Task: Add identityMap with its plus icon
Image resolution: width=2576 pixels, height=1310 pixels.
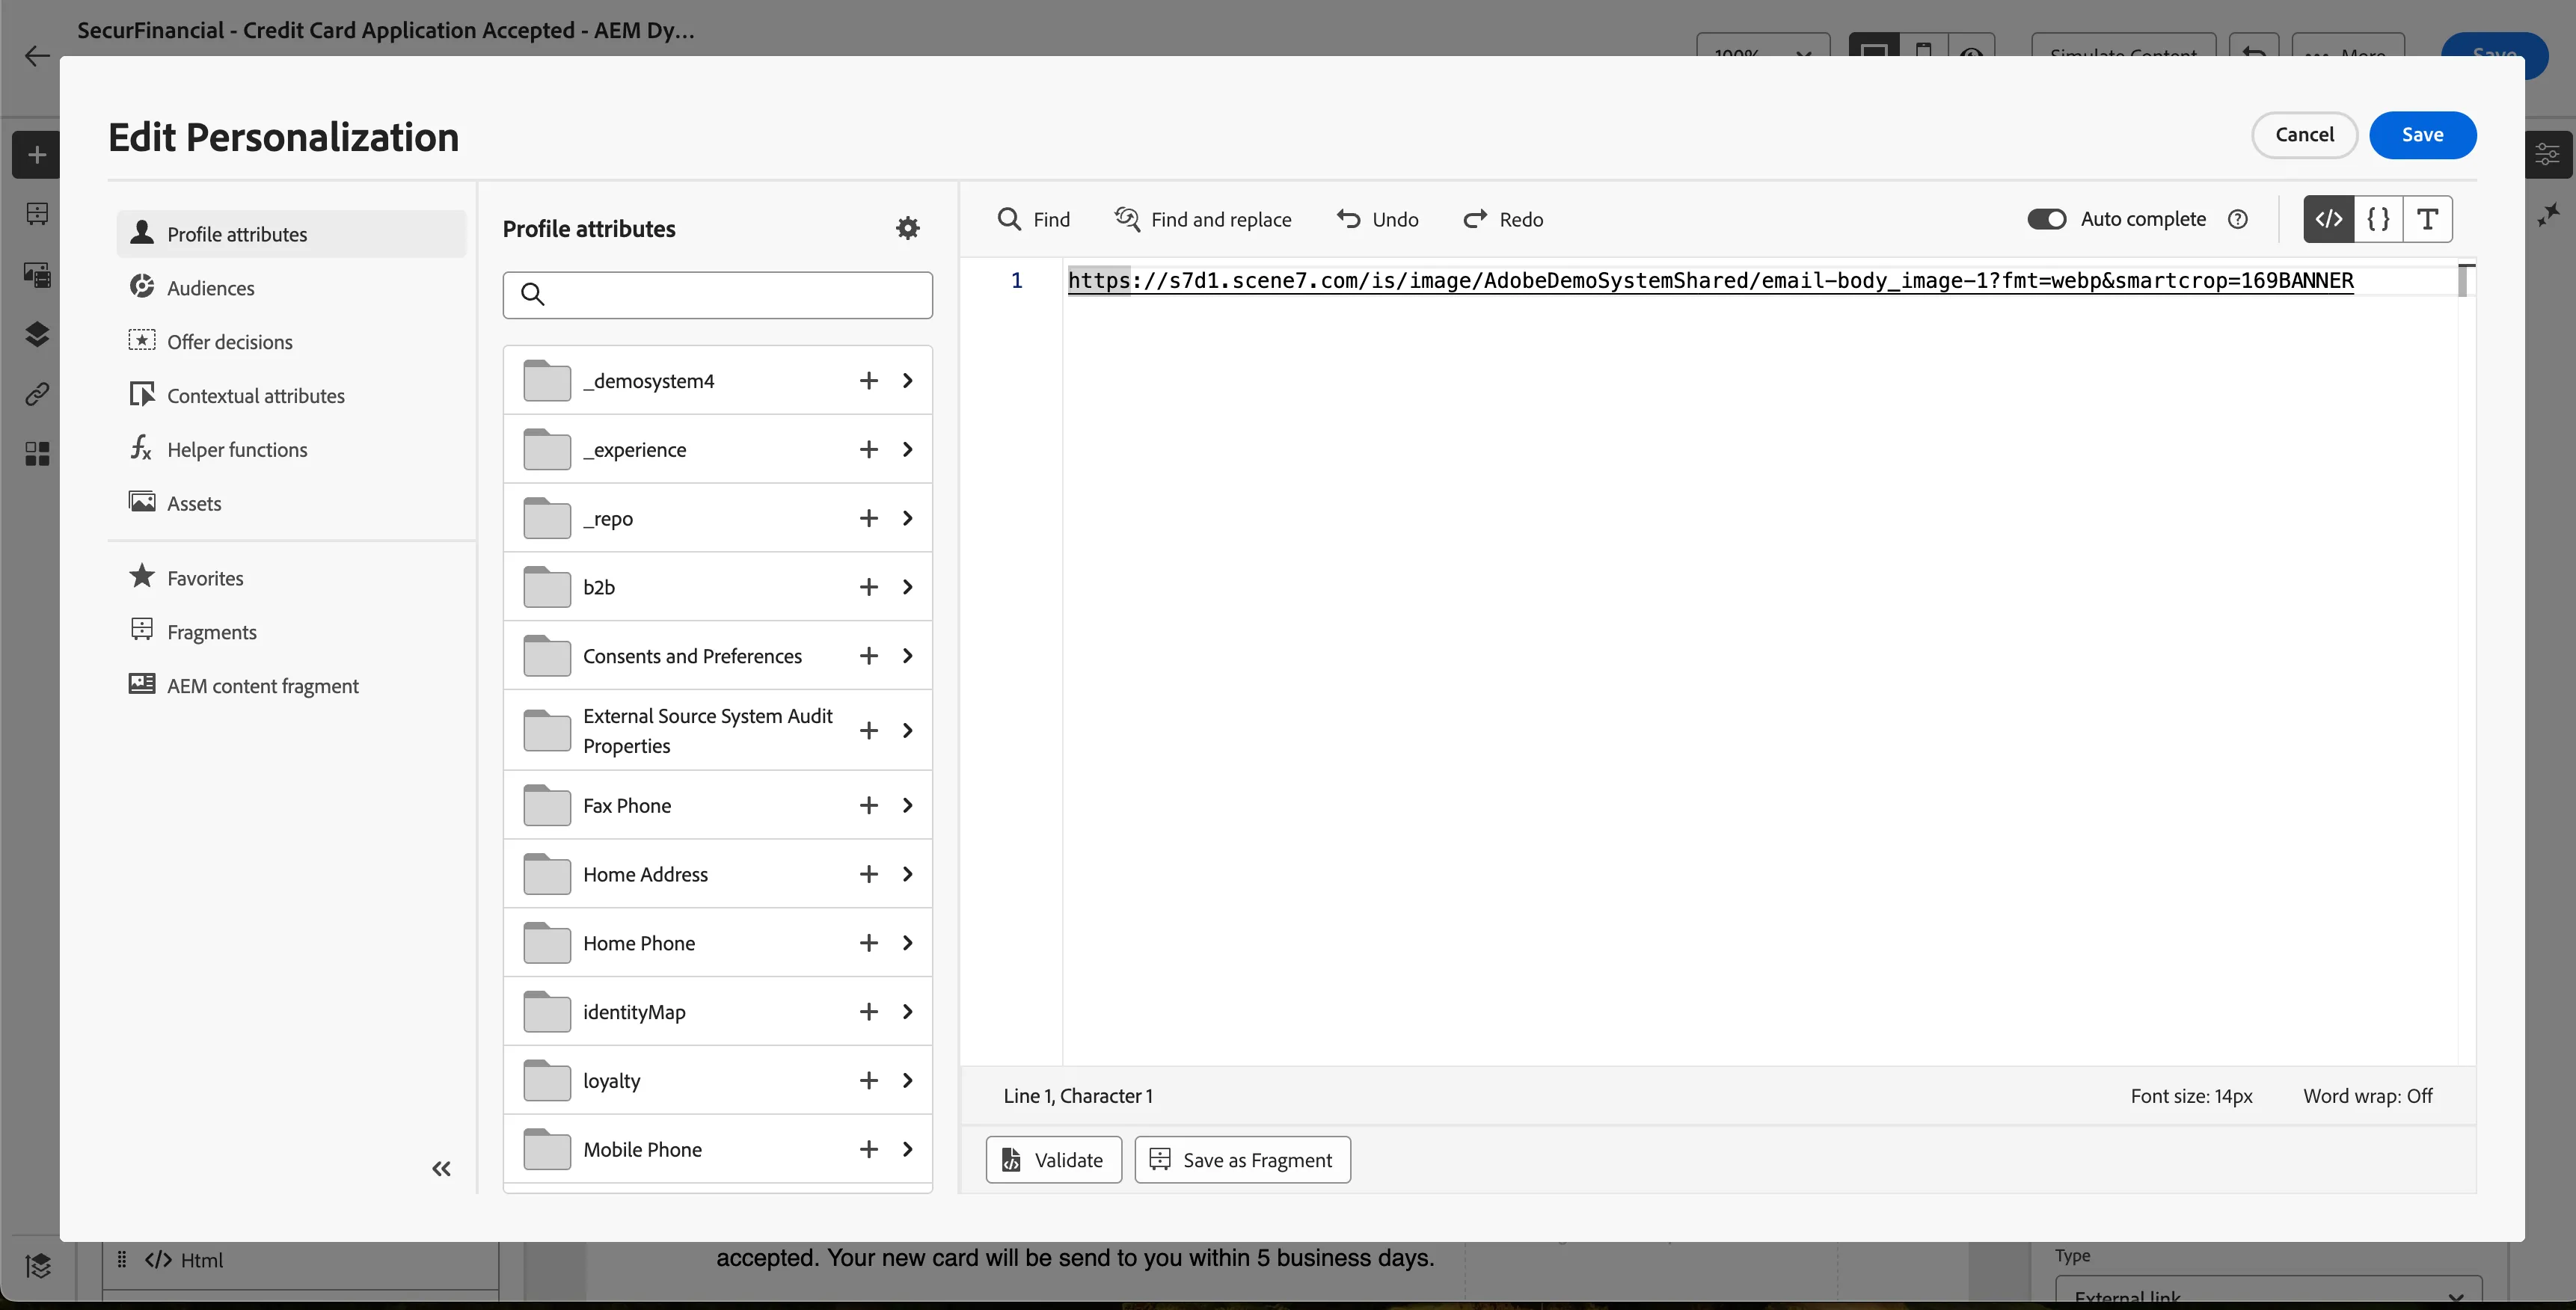Action: coord(868,1011)
